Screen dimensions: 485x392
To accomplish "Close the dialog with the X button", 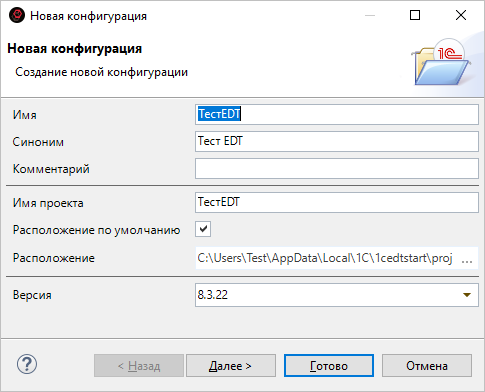I will 461,15.
